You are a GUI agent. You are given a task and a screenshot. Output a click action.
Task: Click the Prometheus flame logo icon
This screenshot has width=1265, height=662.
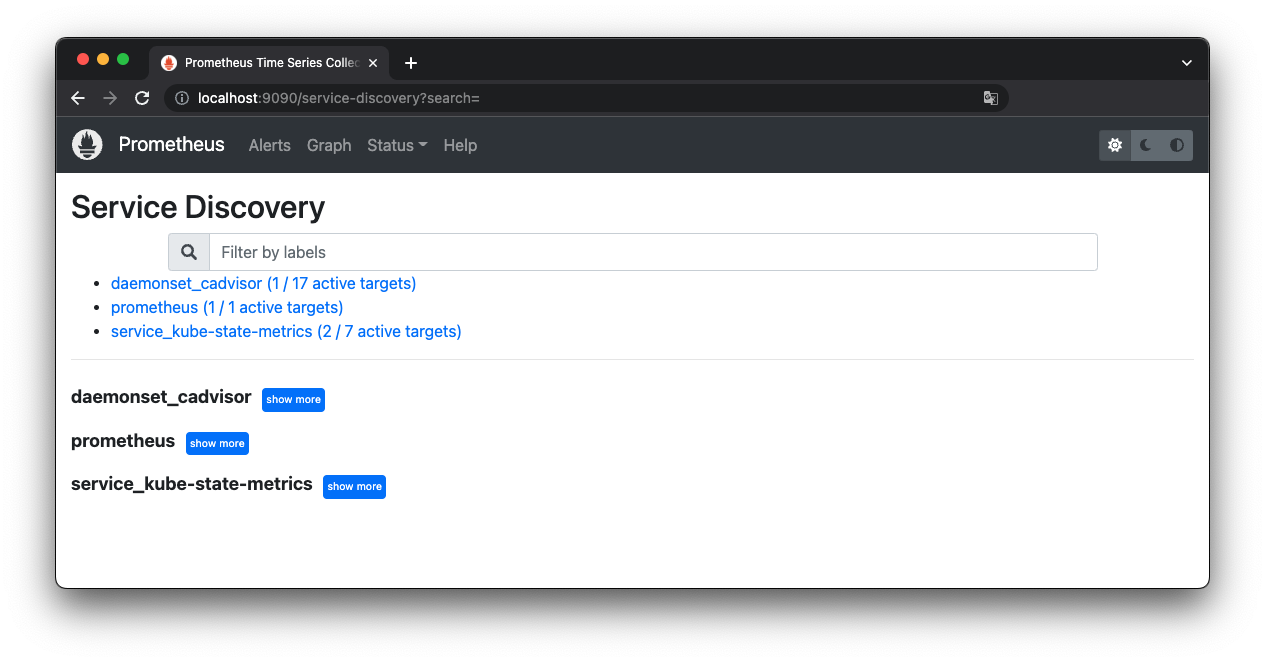point(87,145)
